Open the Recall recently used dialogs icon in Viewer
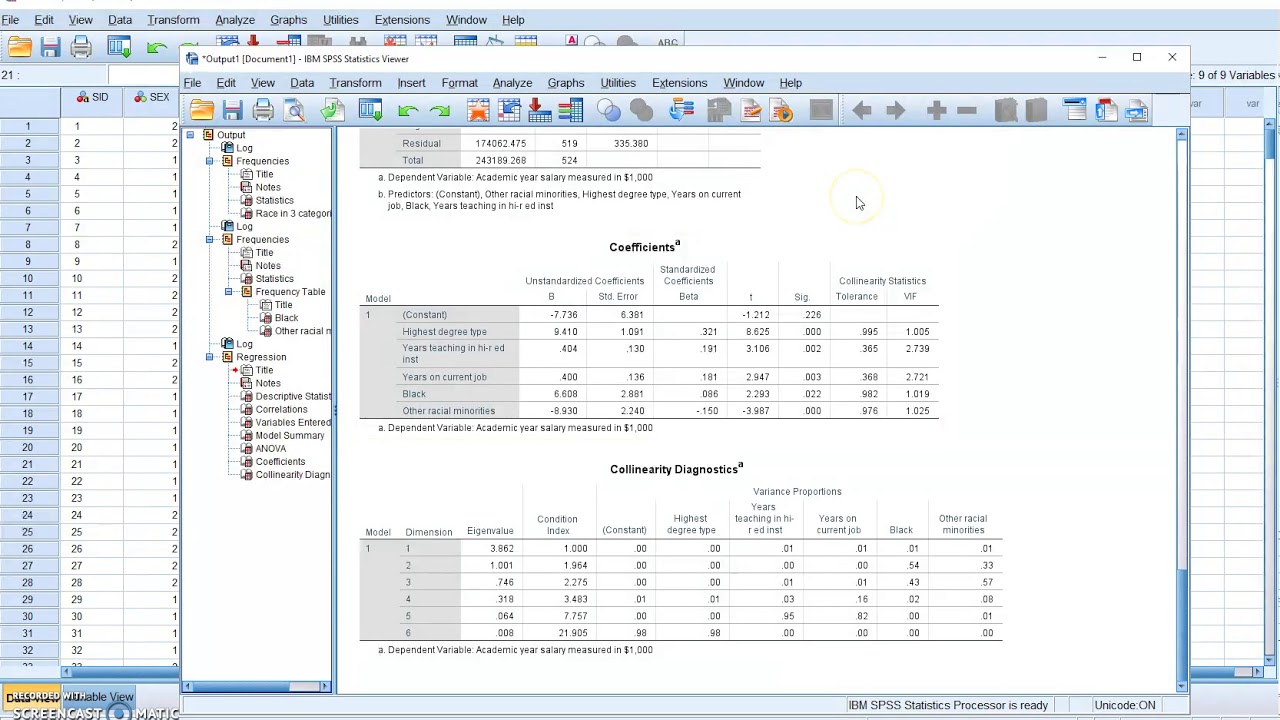 coord(370,111)
